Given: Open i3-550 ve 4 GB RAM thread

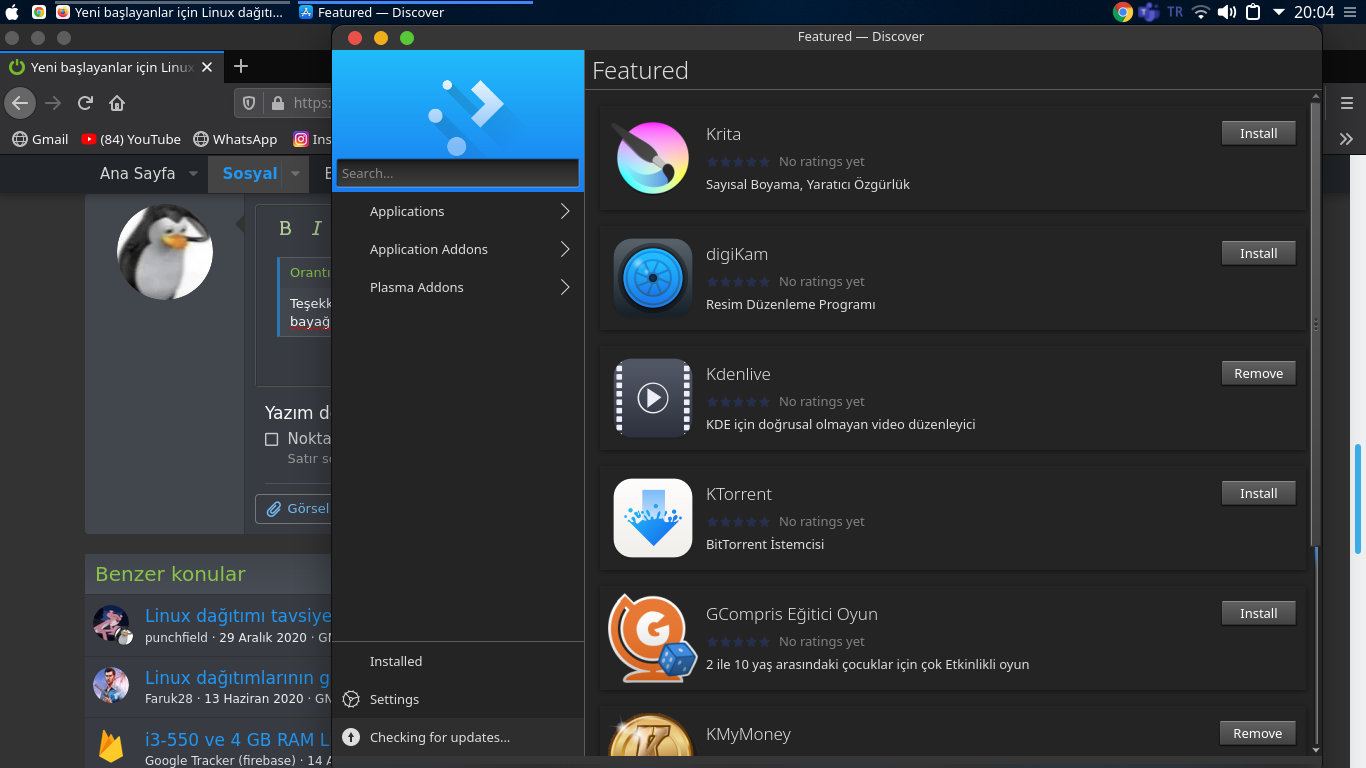Looking at the screenshot, I should pyautogui.click(x=238, y=741).
